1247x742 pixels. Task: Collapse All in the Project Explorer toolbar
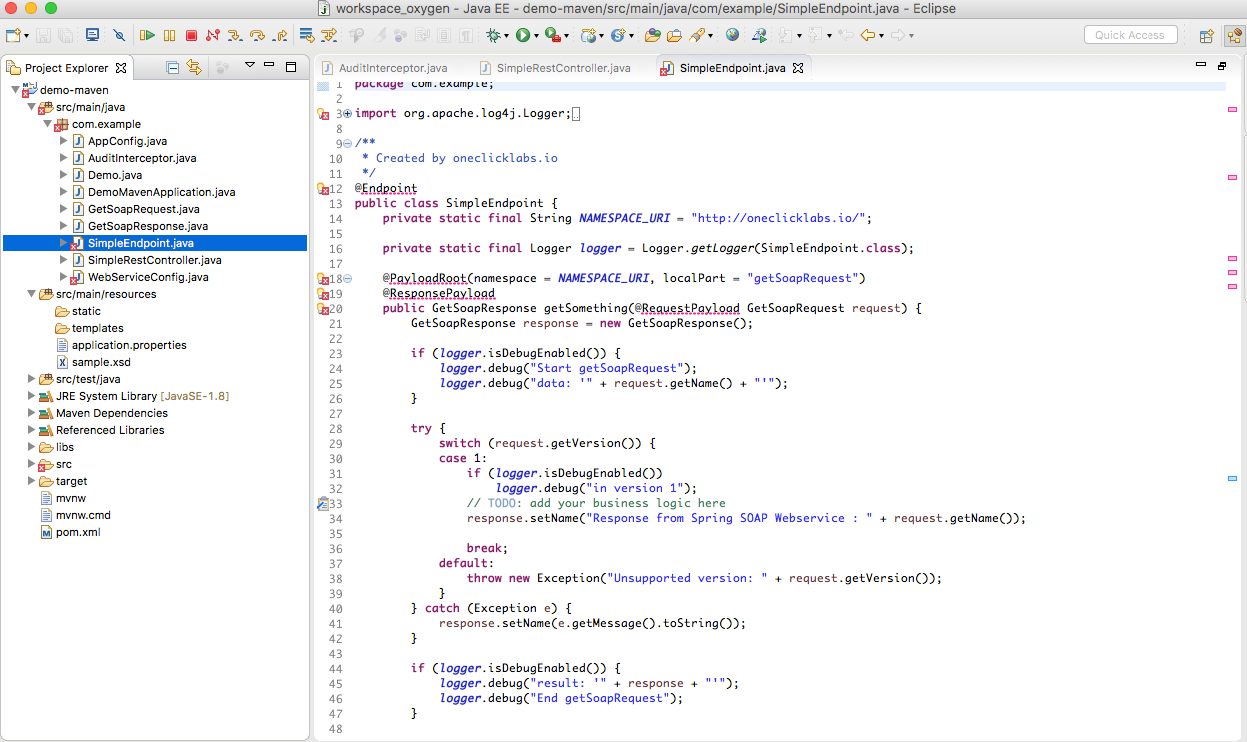click(173, 67)
